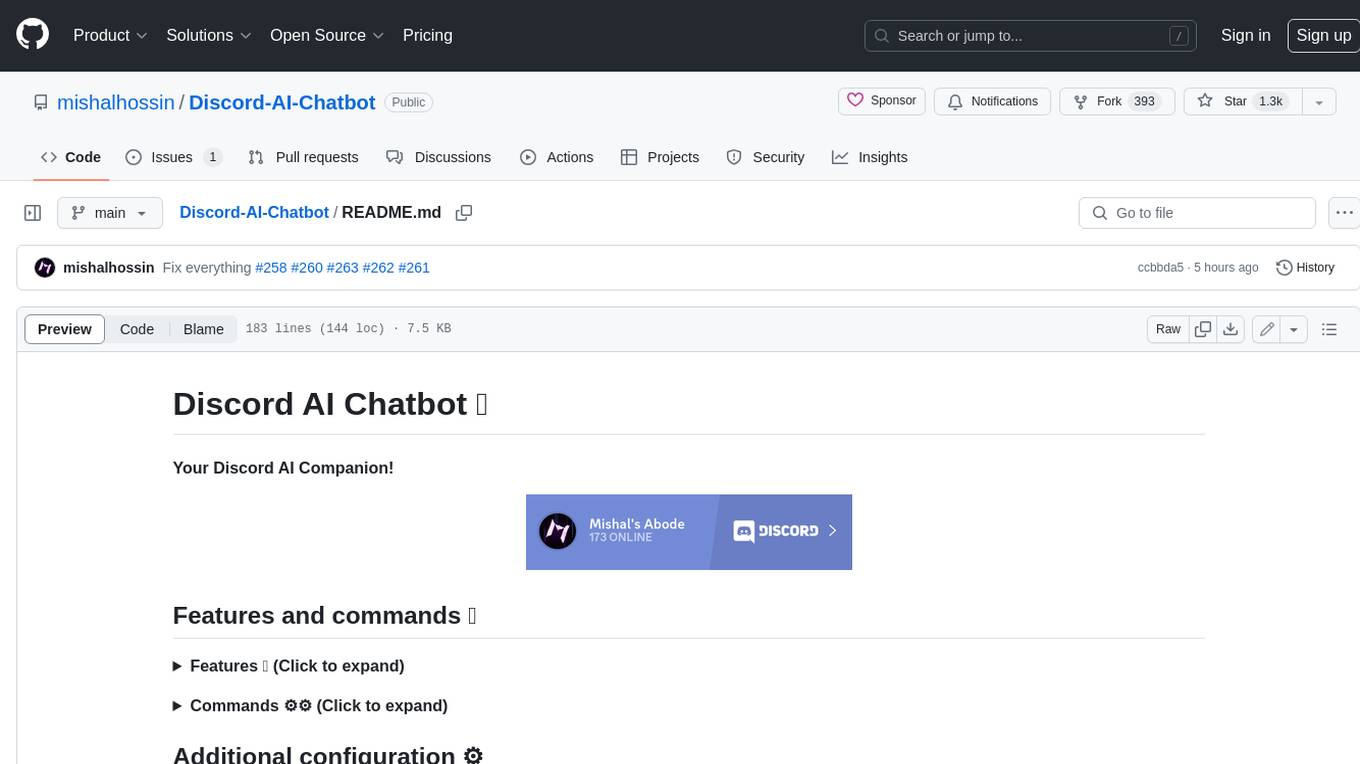This screenshot has height=764, width=1360.
Task: Switch to the Issues tab
Action: (x=173, y=157)
